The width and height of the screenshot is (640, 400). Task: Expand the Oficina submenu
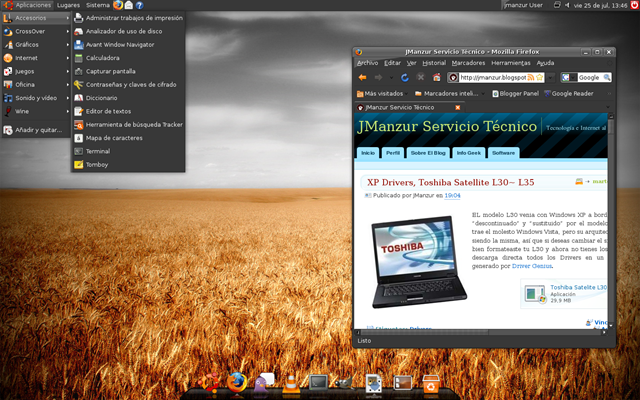[36, 85]
